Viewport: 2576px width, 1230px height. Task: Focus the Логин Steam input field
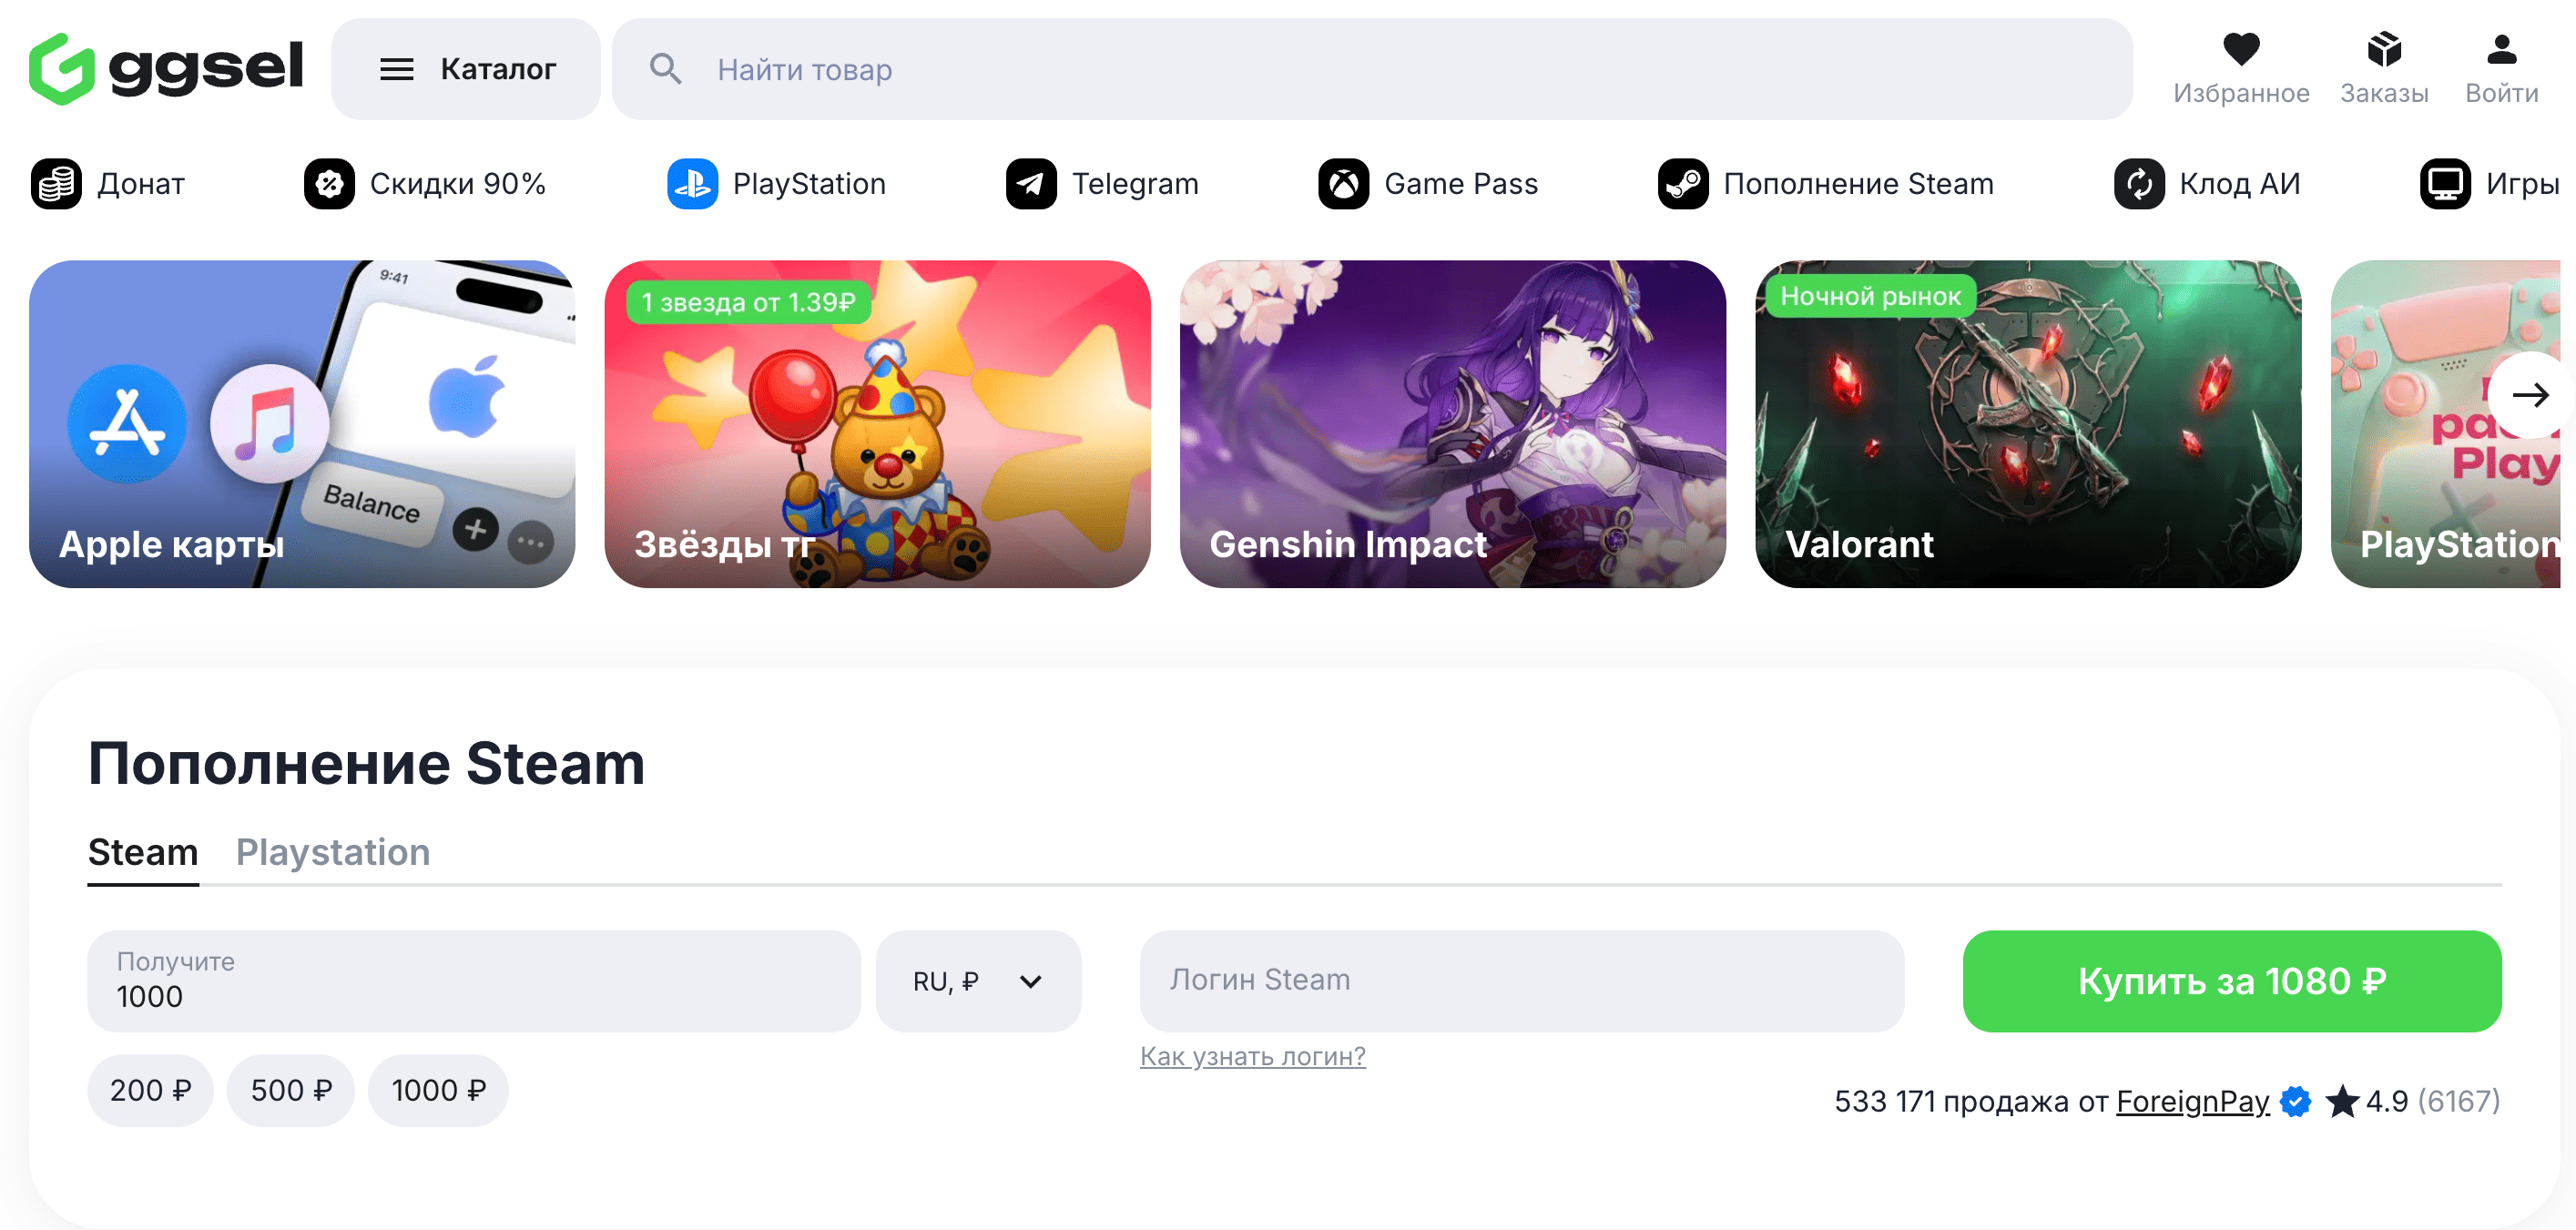tap(1521, 981)
